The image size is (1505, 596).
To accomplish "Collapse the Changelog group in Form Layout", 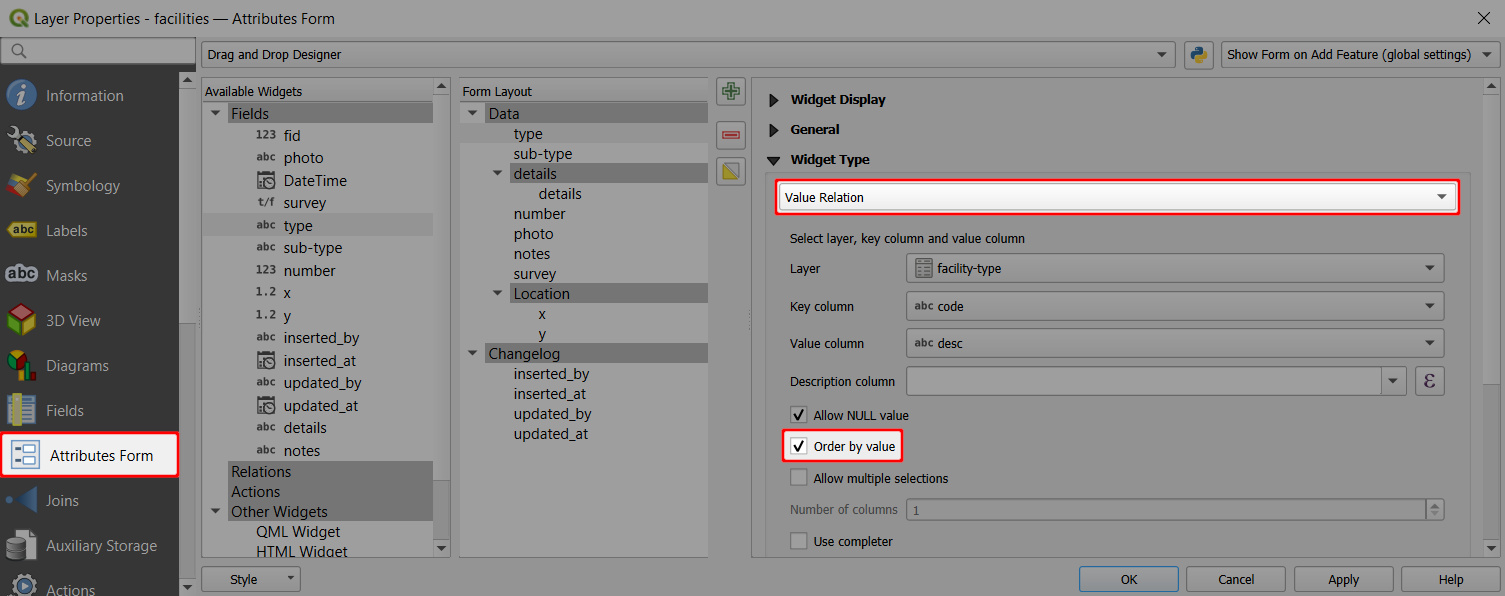I will 472,354.
